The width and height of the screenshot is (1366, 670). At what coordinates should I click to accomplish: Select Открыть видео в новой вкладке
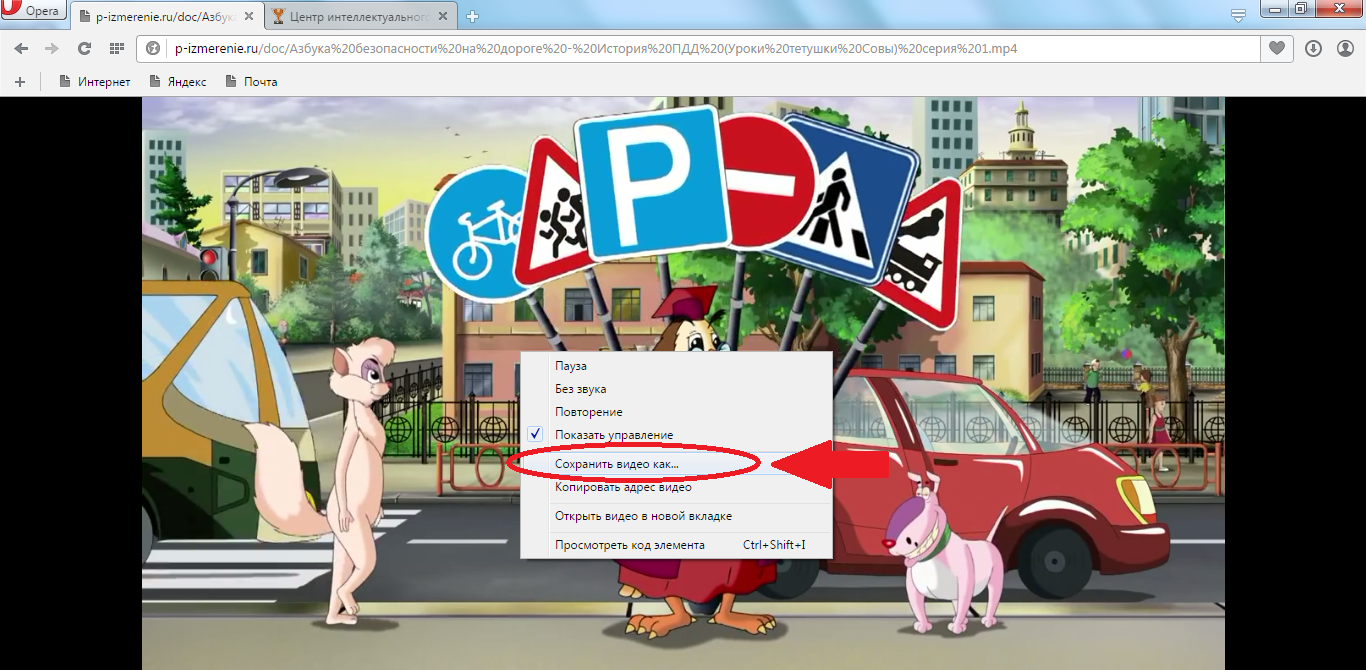point(677,516)
